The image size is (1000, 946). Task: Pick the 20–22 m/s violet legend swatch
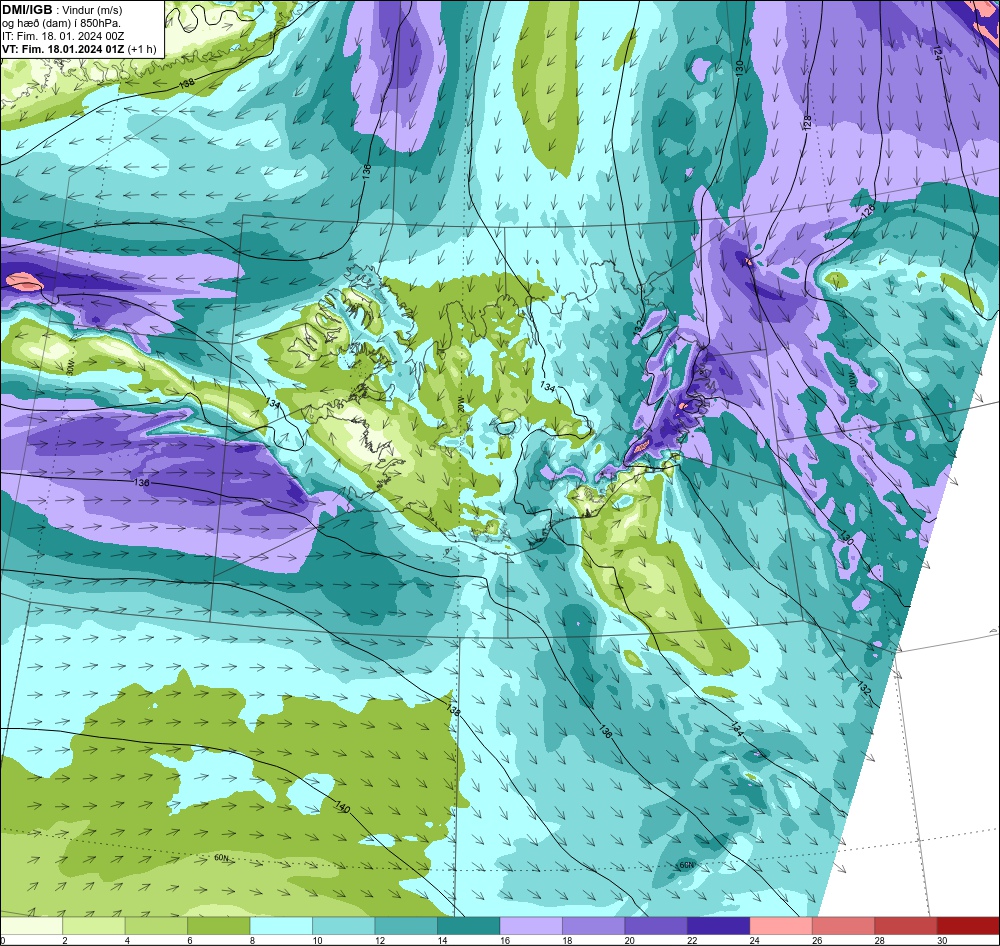coord(656,926)
